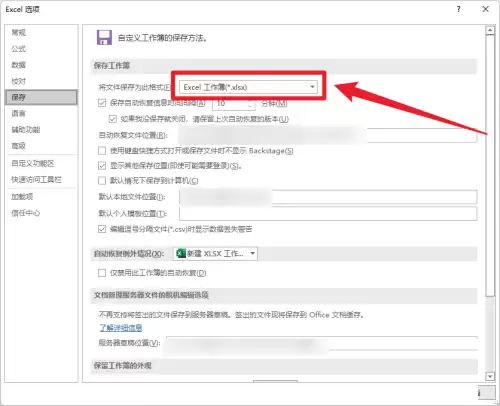
Task: Select the 数据 category in sidebar
Action: click(x=19, y=65)
